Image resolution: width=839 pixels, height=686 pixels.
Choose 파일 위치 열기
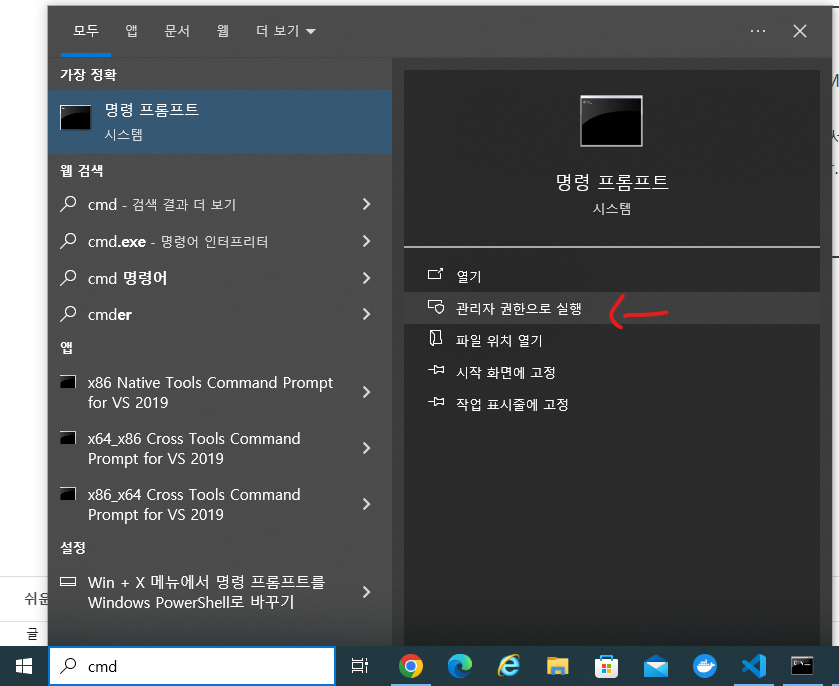tap(612, 340)
